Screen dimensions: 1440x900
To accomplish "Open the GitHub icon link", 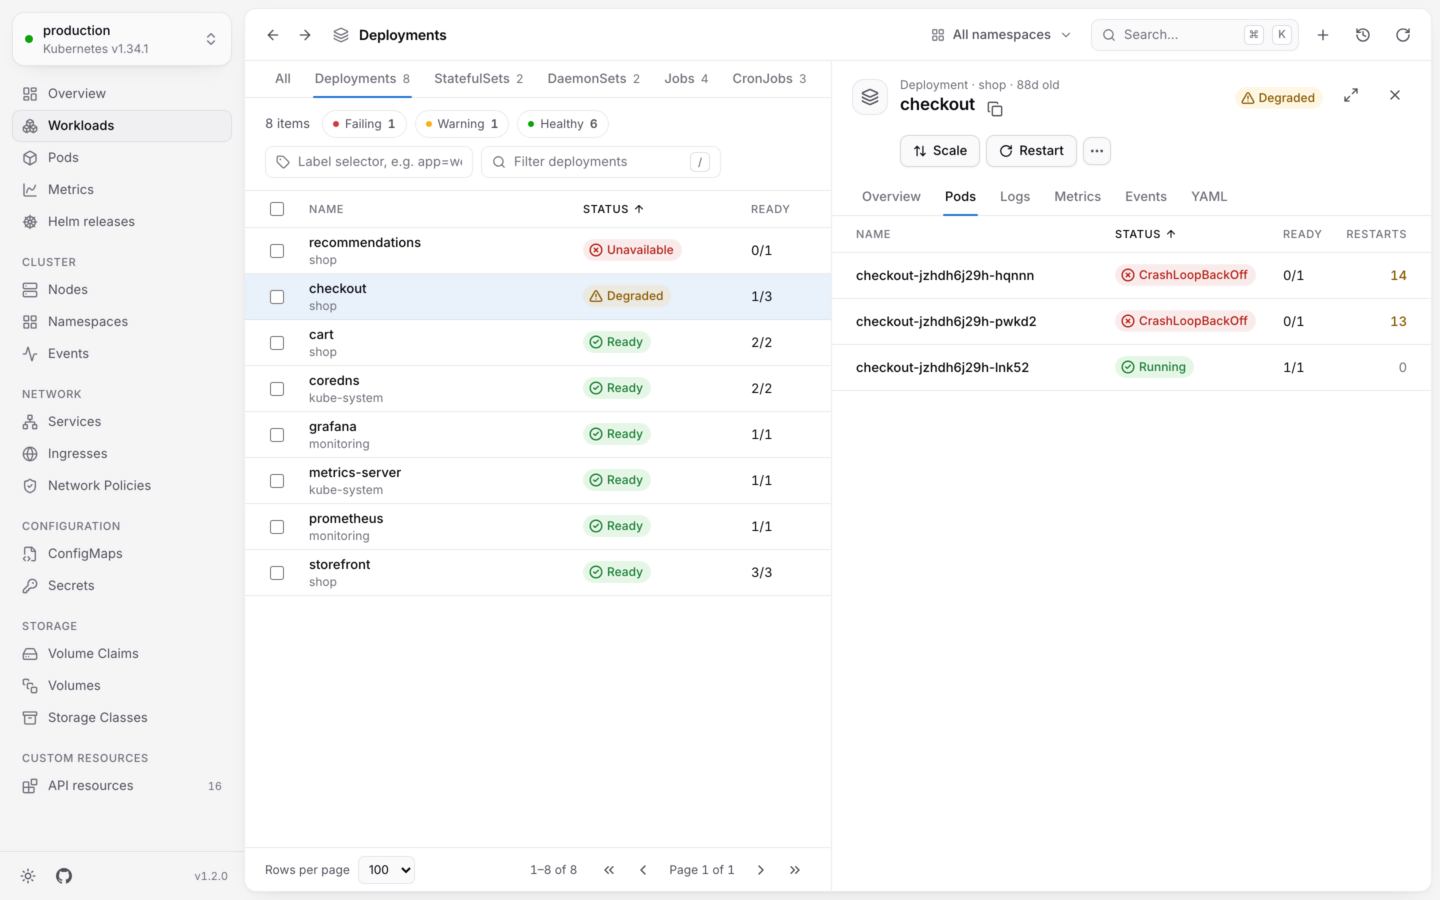I will tap(64, 876).
